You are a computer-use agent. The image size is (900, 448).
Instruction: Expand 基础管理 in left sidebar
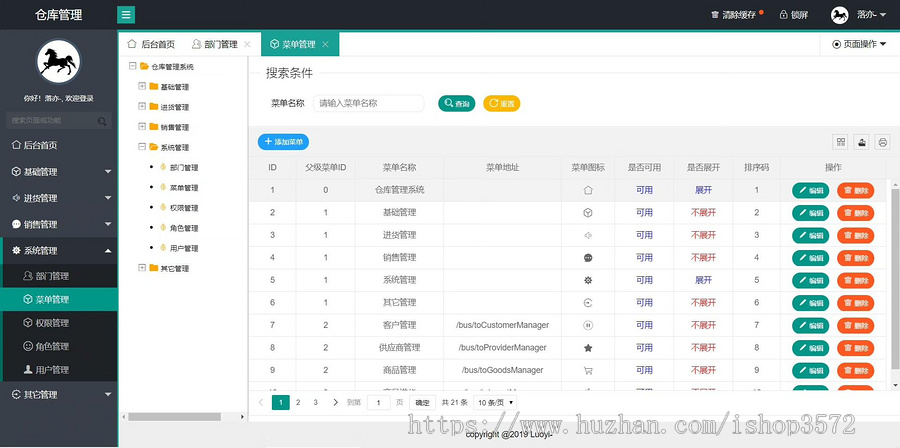(x=59, y=172)
